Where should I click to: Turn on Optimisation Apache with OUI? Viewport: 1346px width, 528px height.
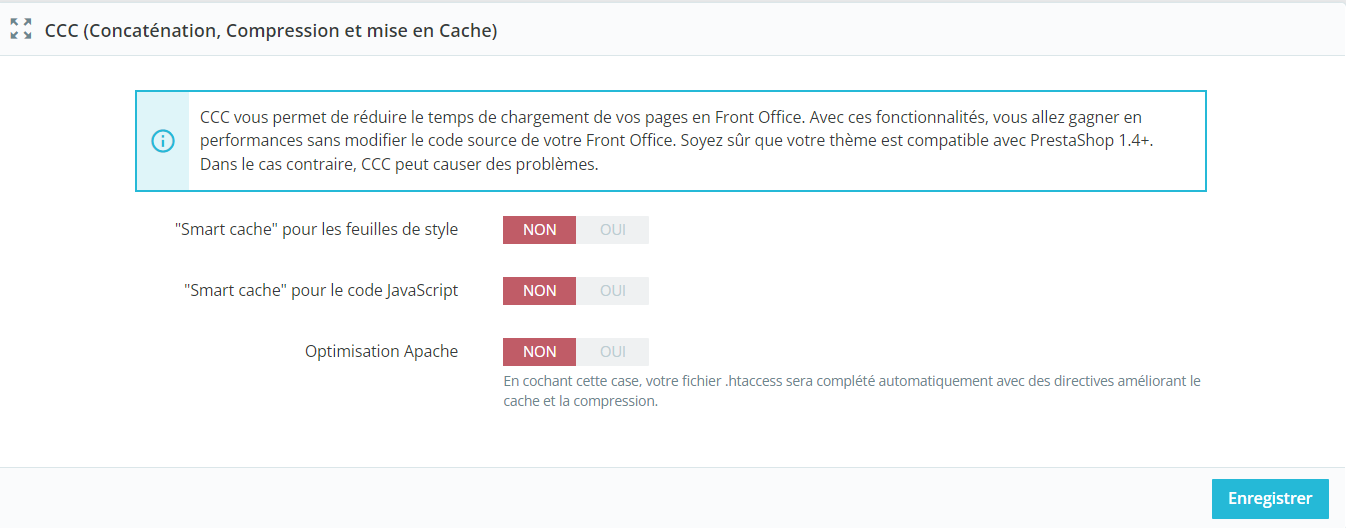(x=613, y=352)
